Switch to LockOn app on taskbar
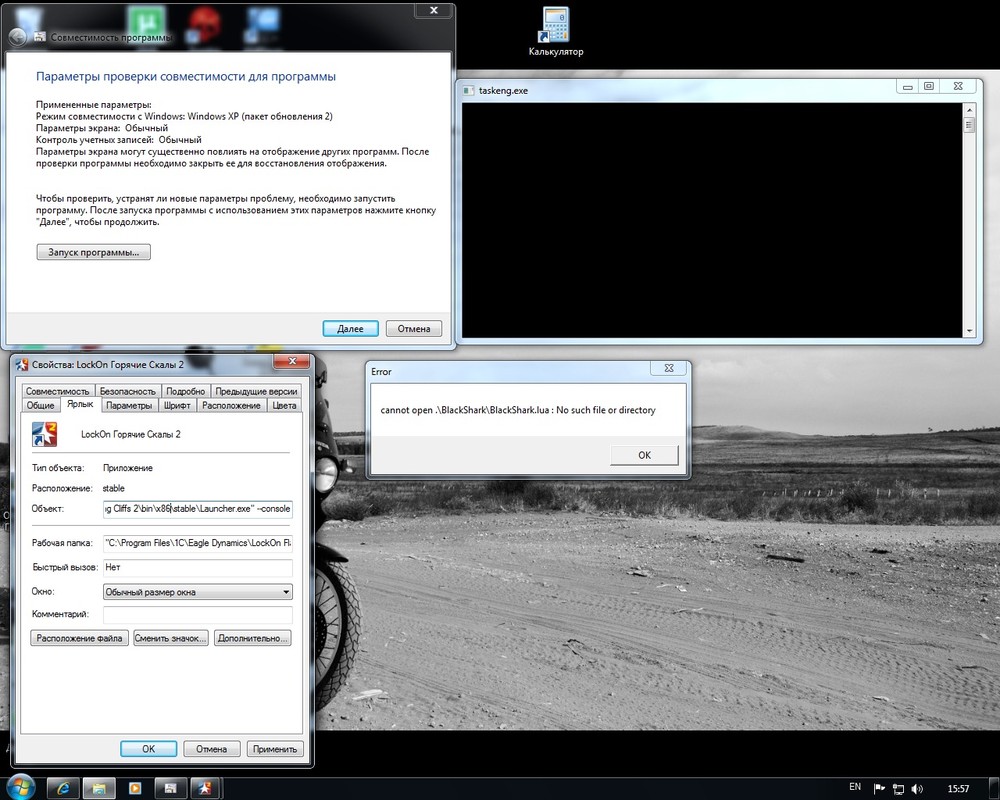Screen dimensions: 1000x800 pos(205,789)
